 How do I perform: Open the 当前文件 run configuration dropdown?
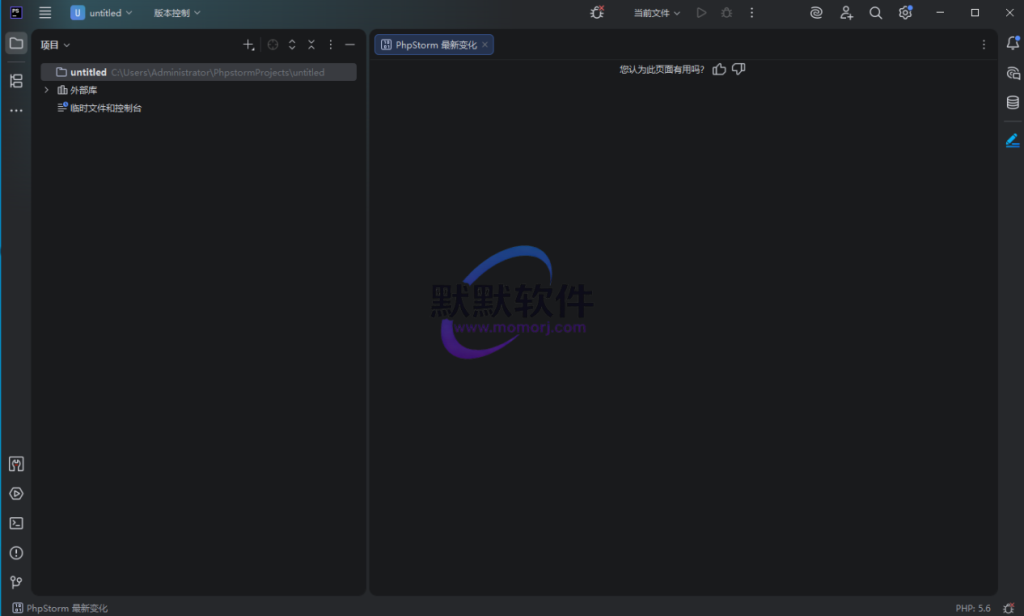[657, 12]
